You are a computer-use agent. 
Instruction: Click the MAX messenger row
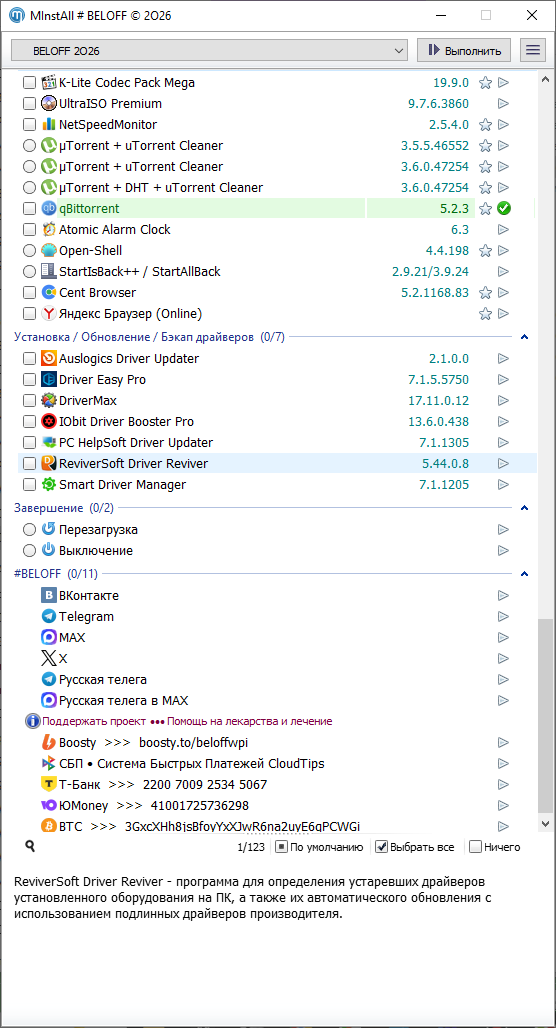point(277,637)
